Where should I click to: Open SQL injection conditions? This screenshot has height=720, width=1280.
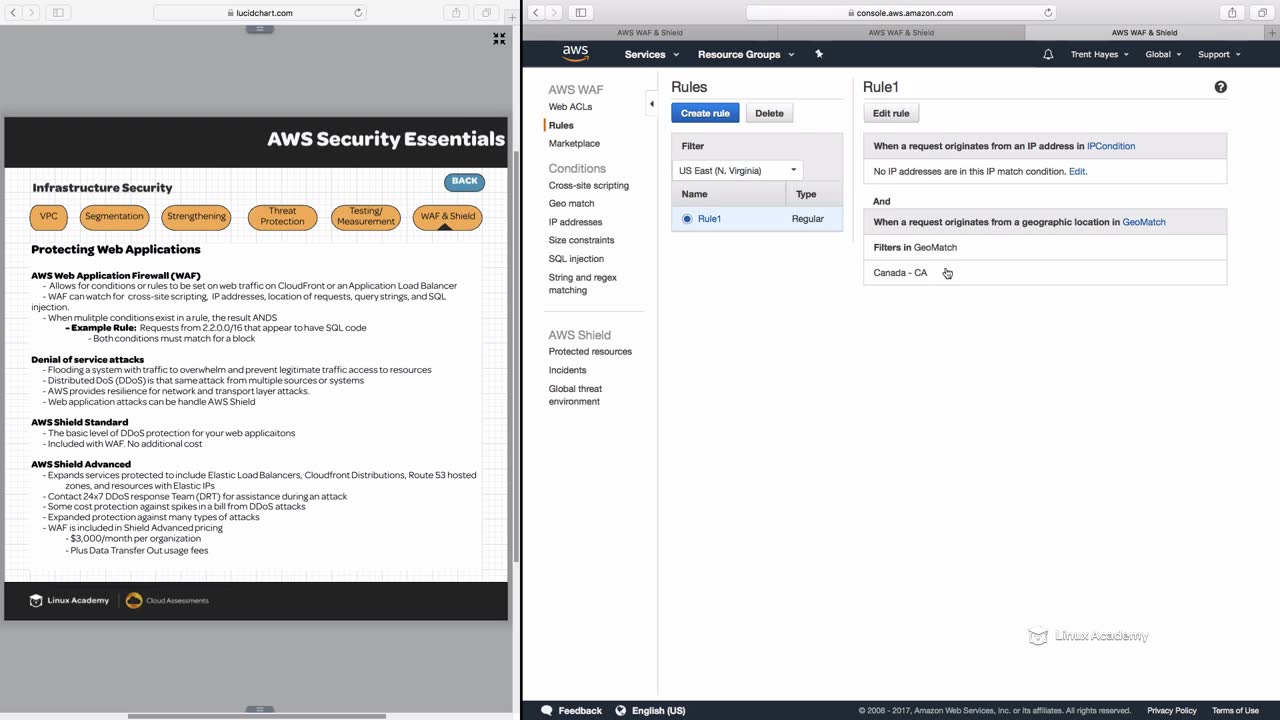pyautogui.click(x=576, y=259)
